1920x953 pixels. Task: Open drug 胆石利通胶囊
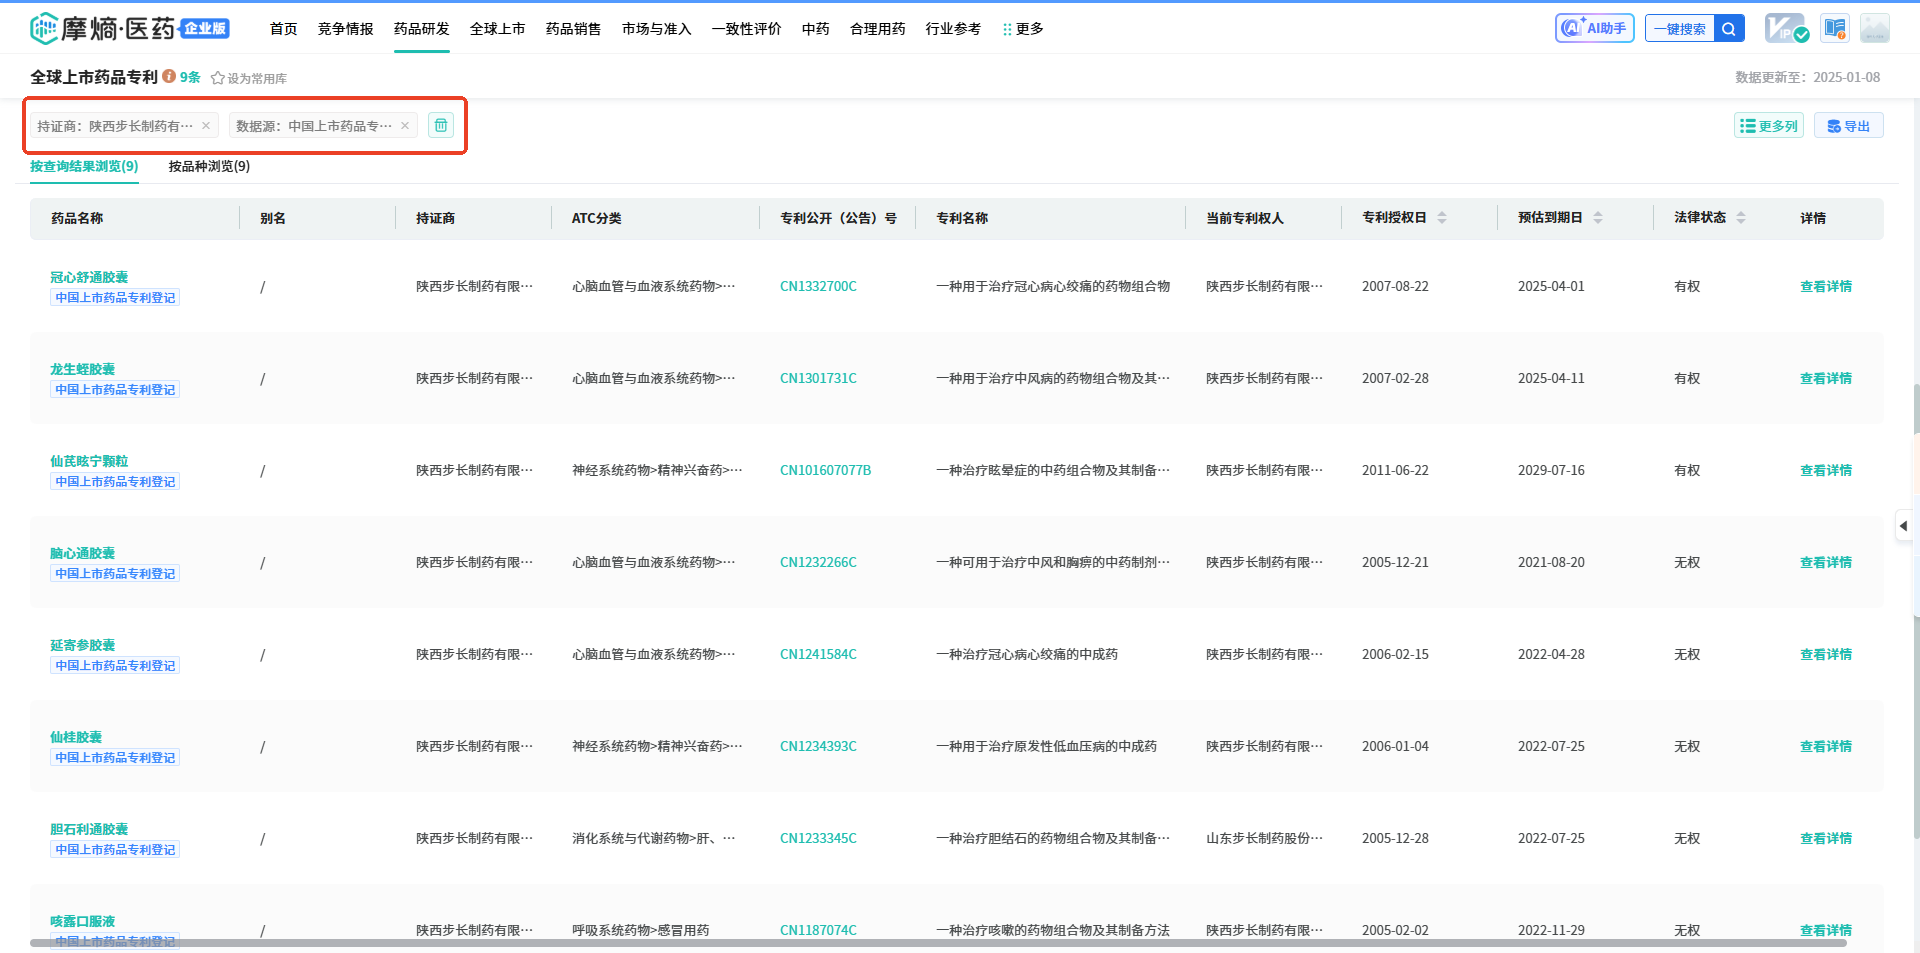[89, 829]
